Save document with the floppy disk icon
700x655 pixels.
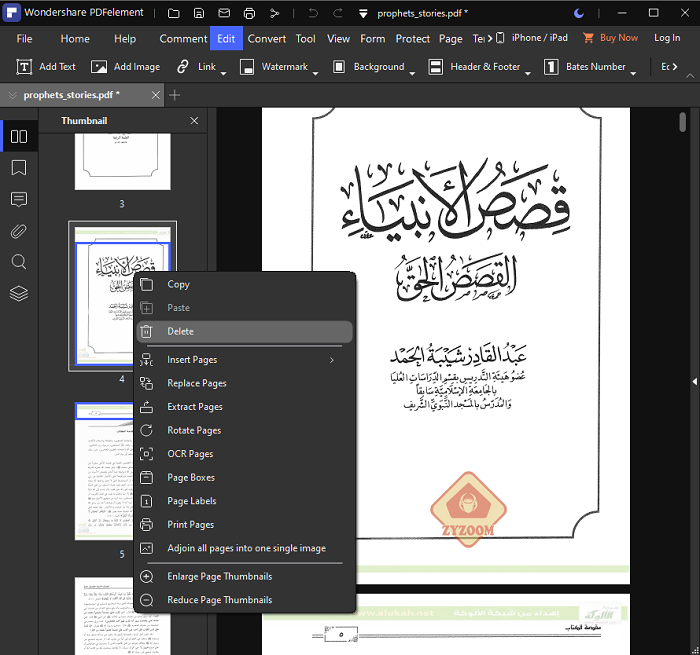[199, 13]
